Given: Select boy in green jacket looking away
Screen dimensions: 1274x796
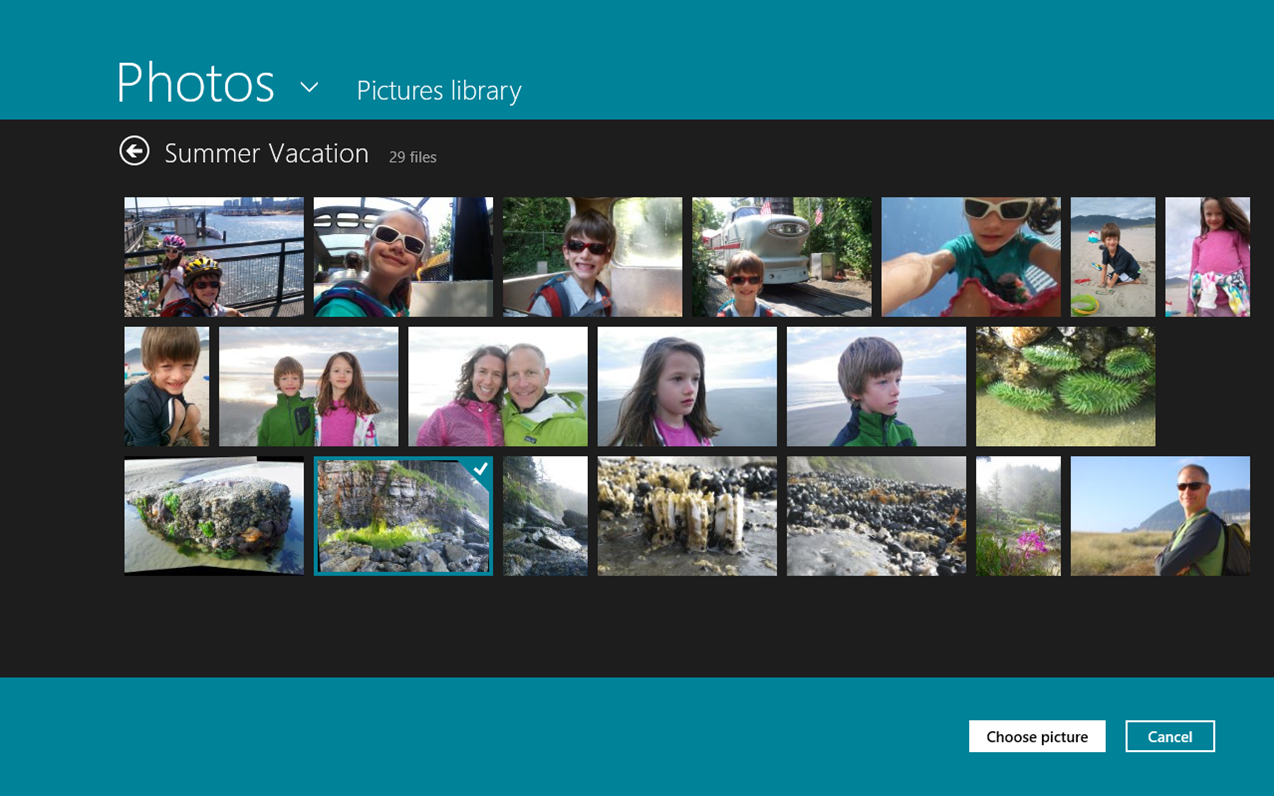Looking at the screenshot, I should (876, 386).
